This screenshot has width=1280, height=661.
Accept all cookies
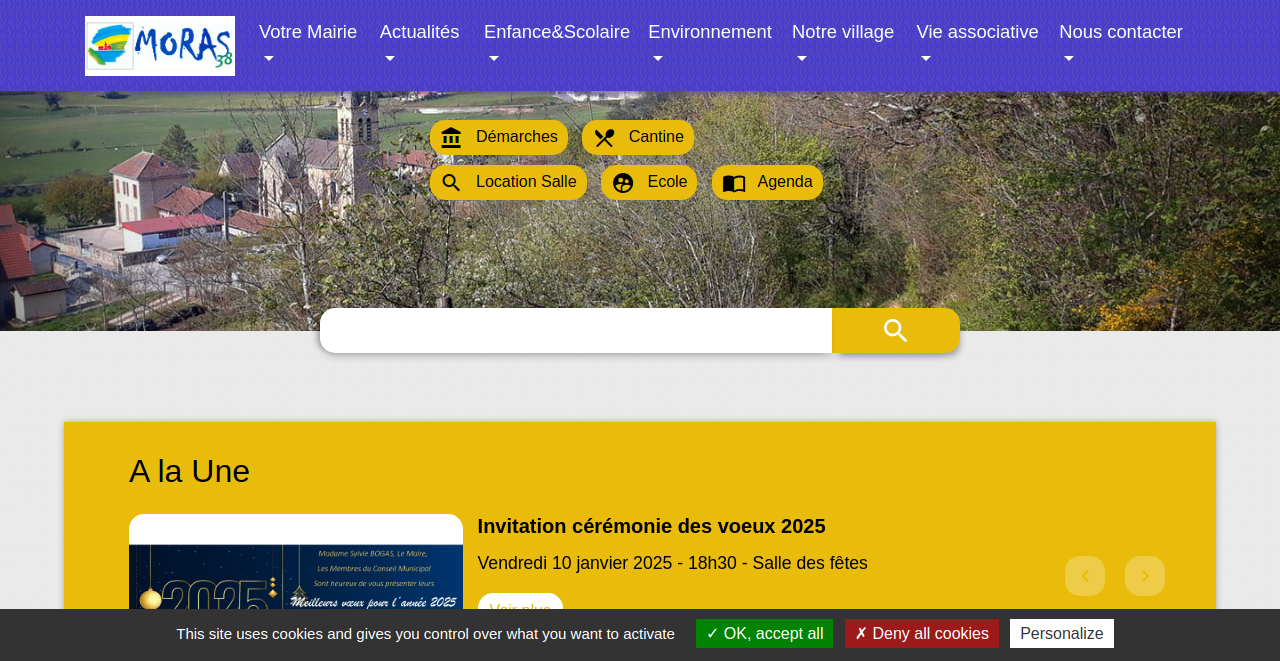coord(764,633)
